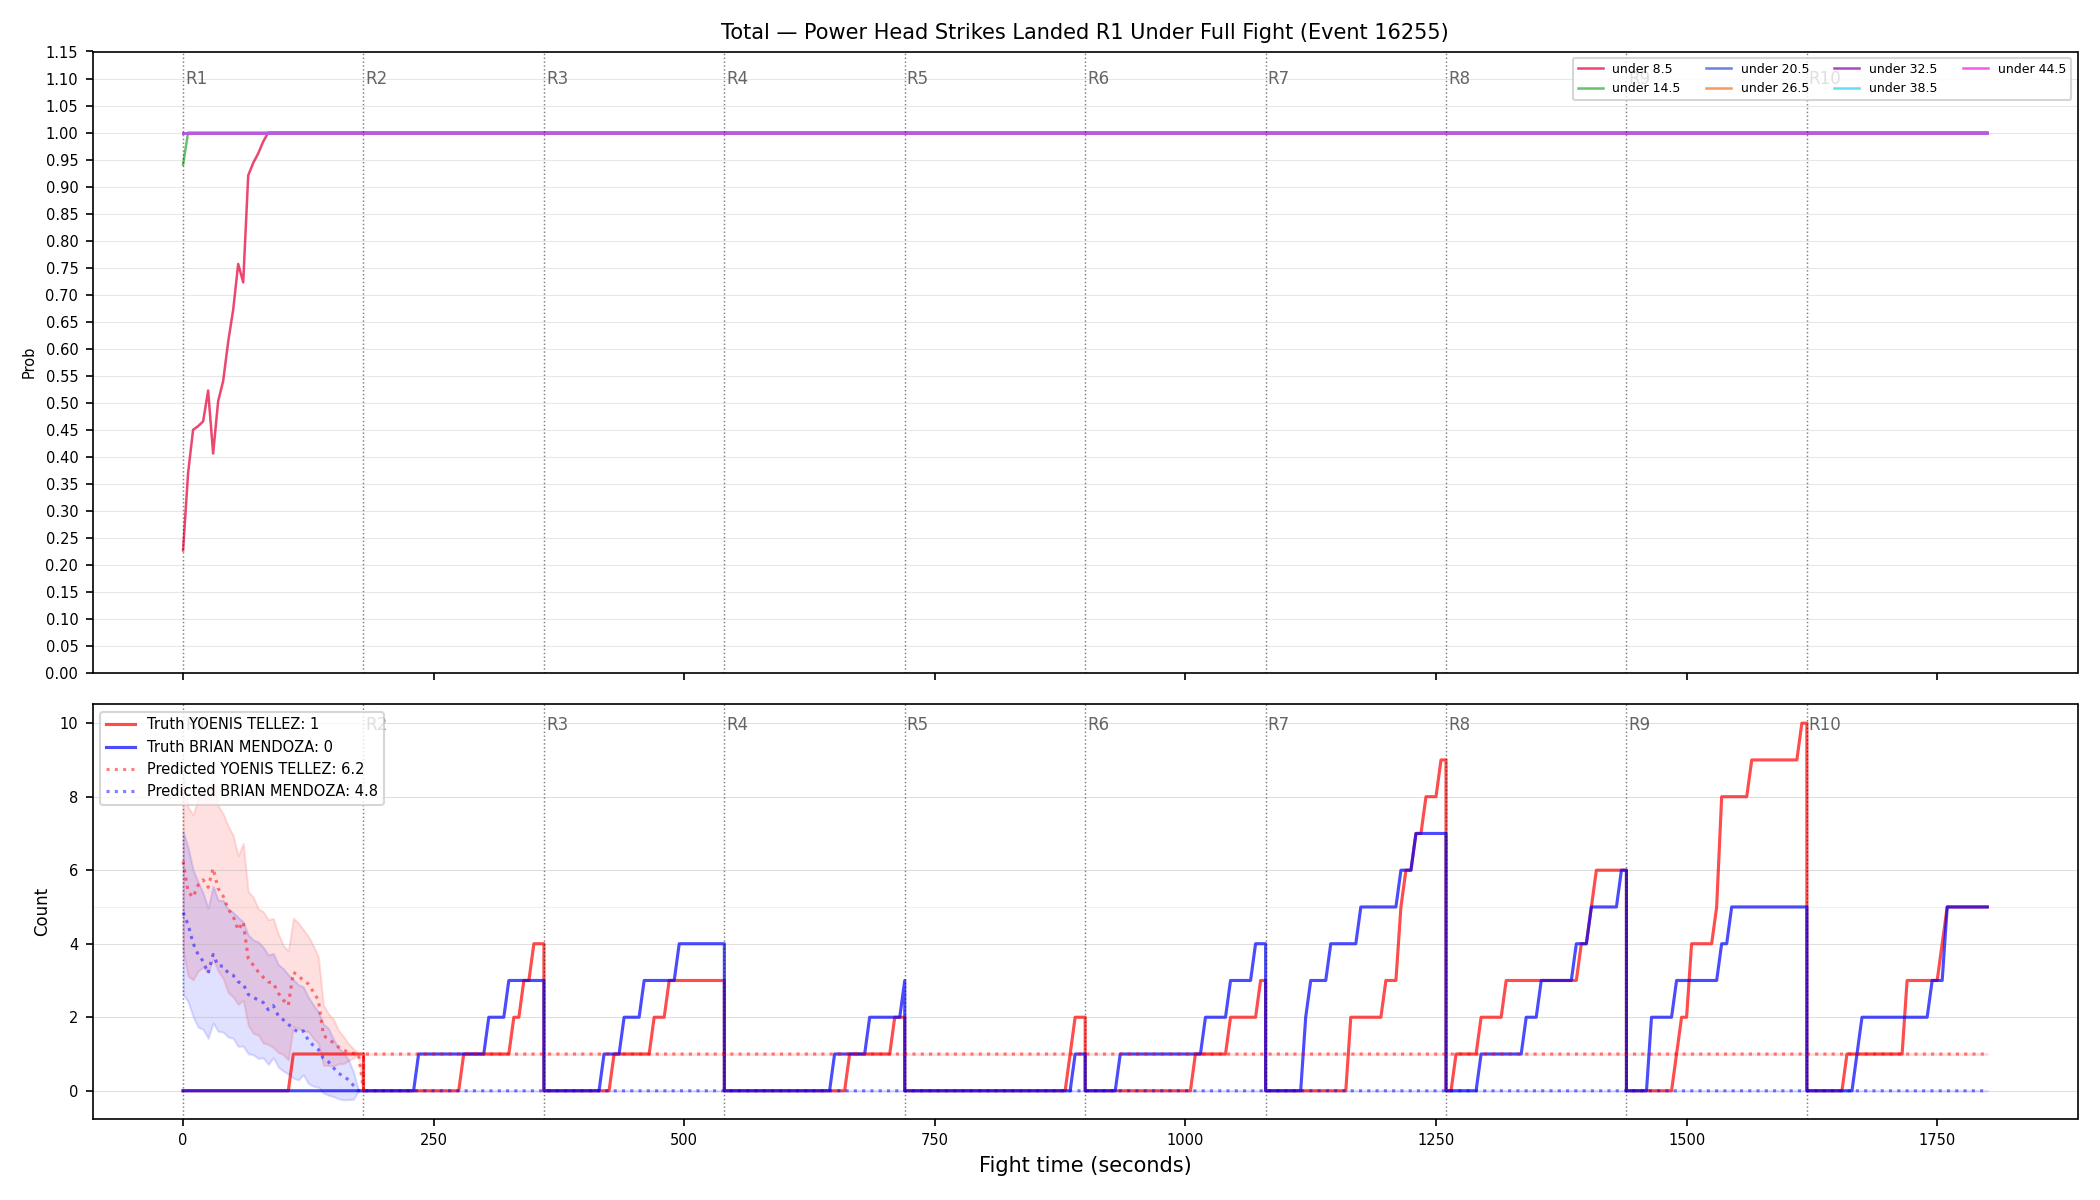Click the R10 round marker in the Count chart
The image size is (2100, 1200).
click(1824, 724)
